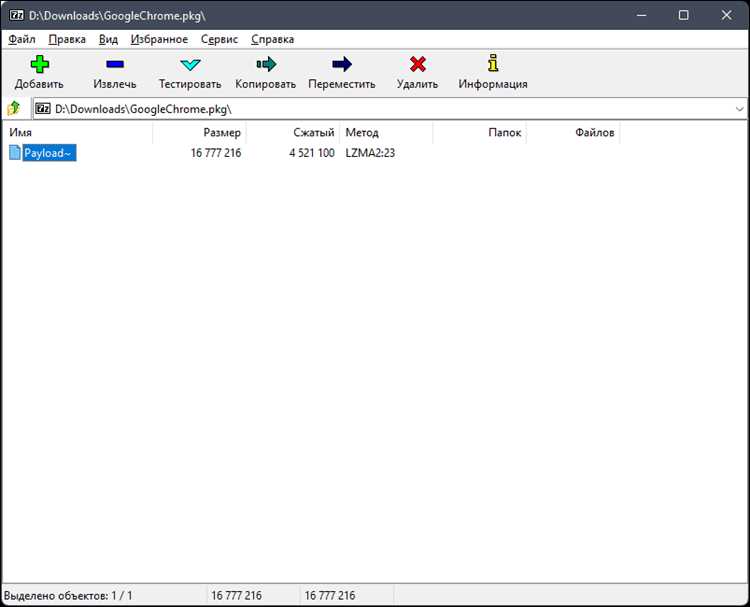Open the Вид menu
The width and height of the screenshot is (750, 607).
pyautogui.click(x=108, y=39)
